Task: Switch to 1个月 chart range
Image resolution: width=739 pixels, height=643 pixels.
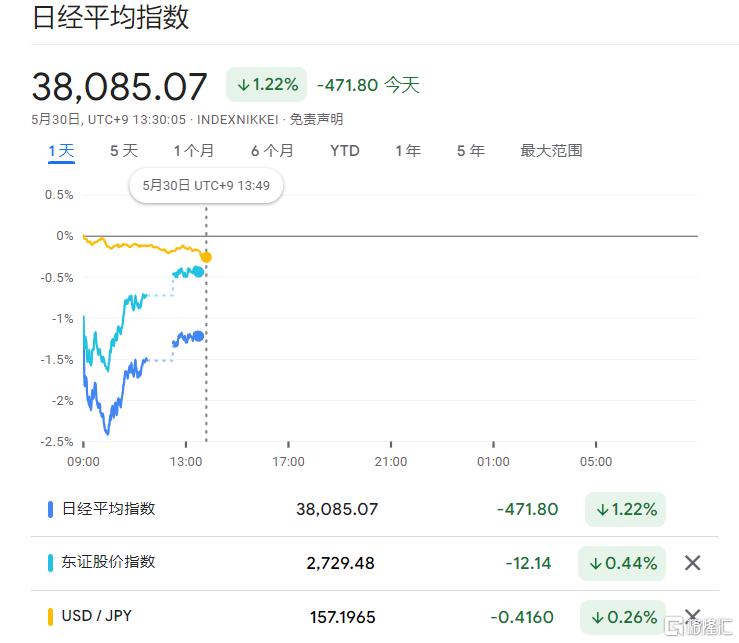Action: pyautogui.click(x=193, y=151)
